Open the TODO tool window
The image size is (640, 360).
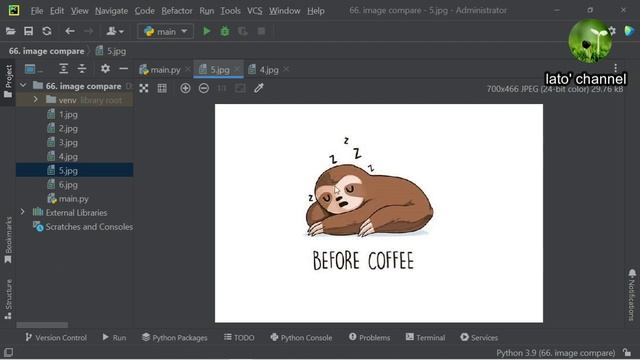(239, 338)
